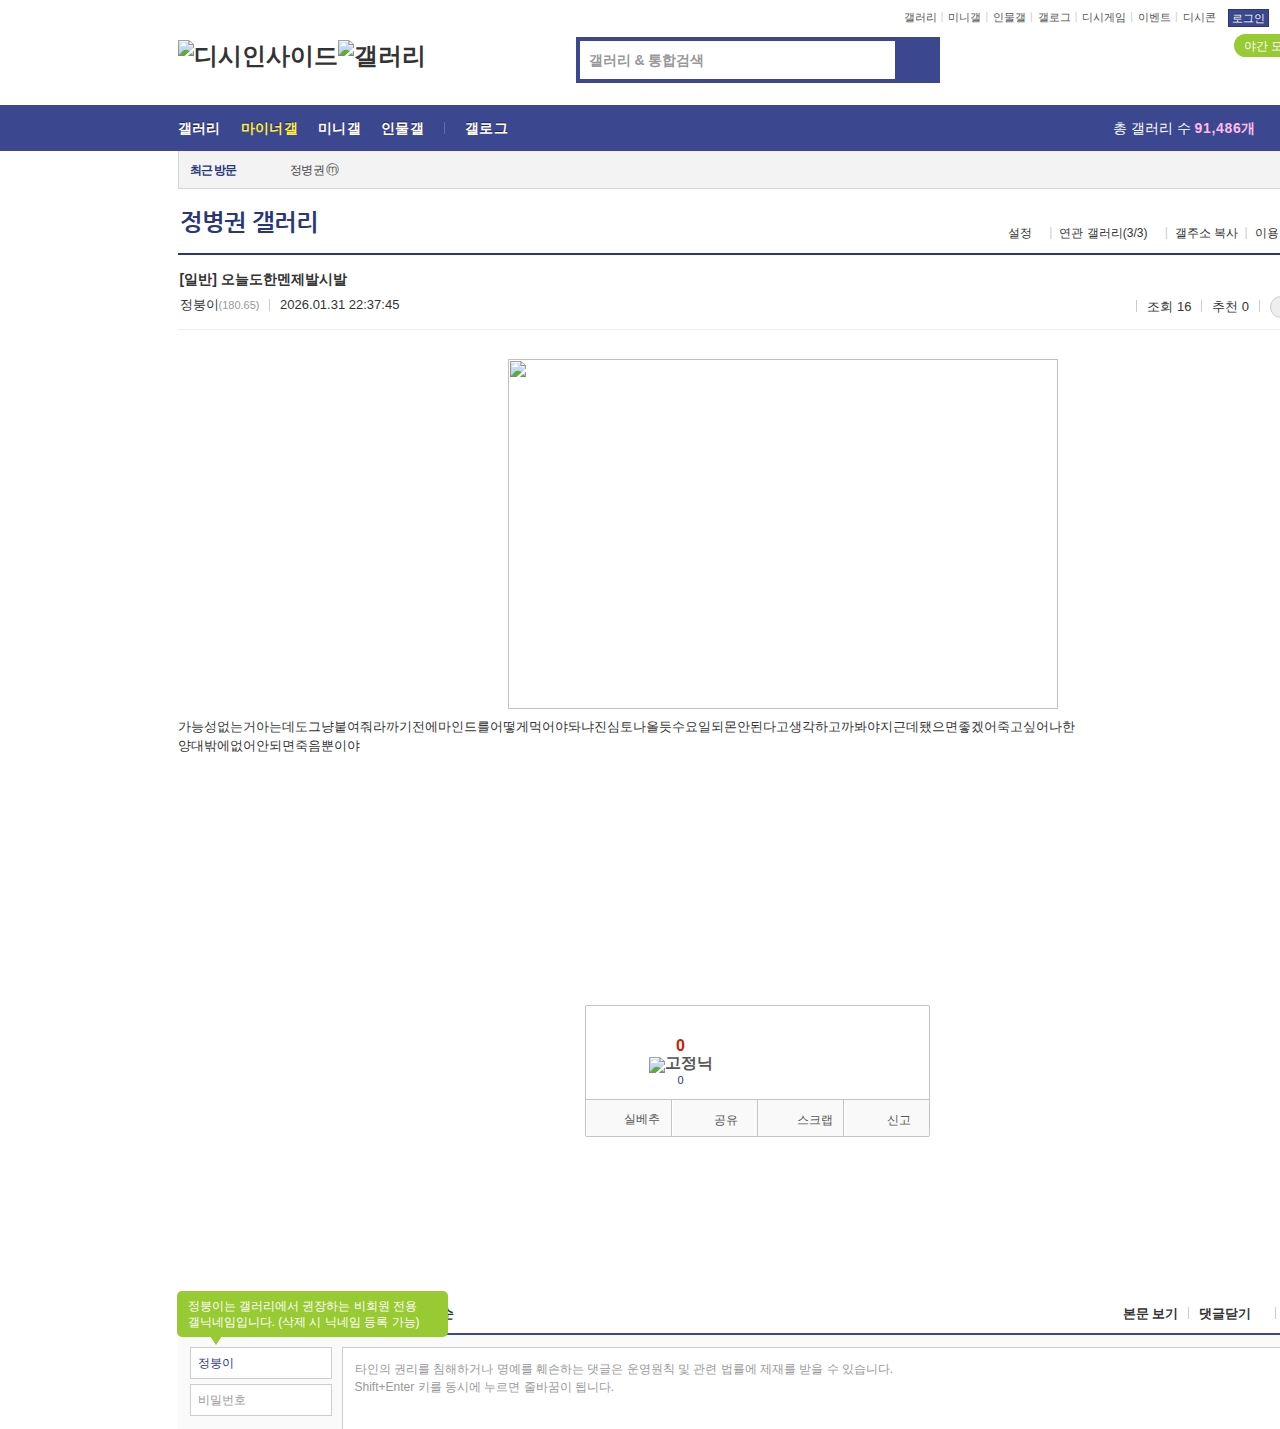Expand the 연관 갤러리(3/3) list
The image size is (1280, 1429).
coord(1103,233)
